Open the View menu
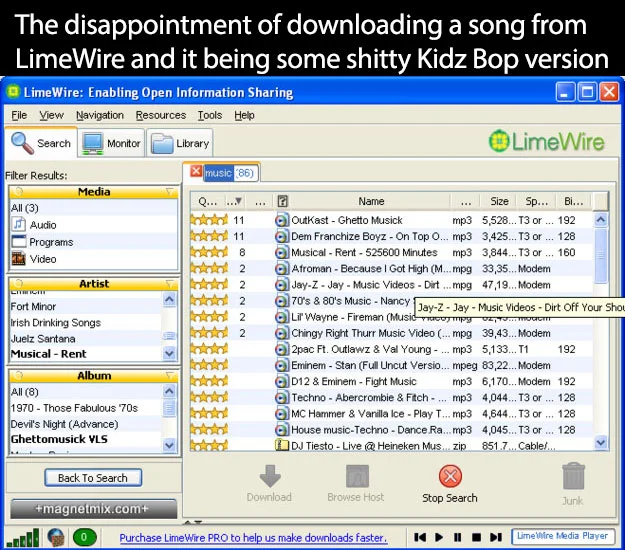This screenshot has height=550, width=625. click(x=51, y=115)
